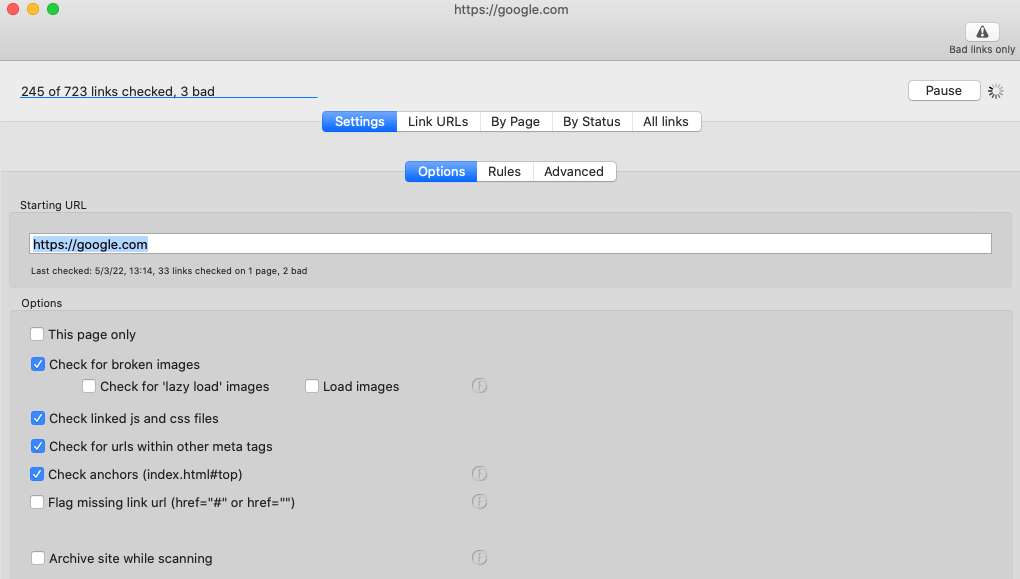The image size is (1020, 579).
Task: Open info icon for Check anchors option
Action: [x=479, y=474]
